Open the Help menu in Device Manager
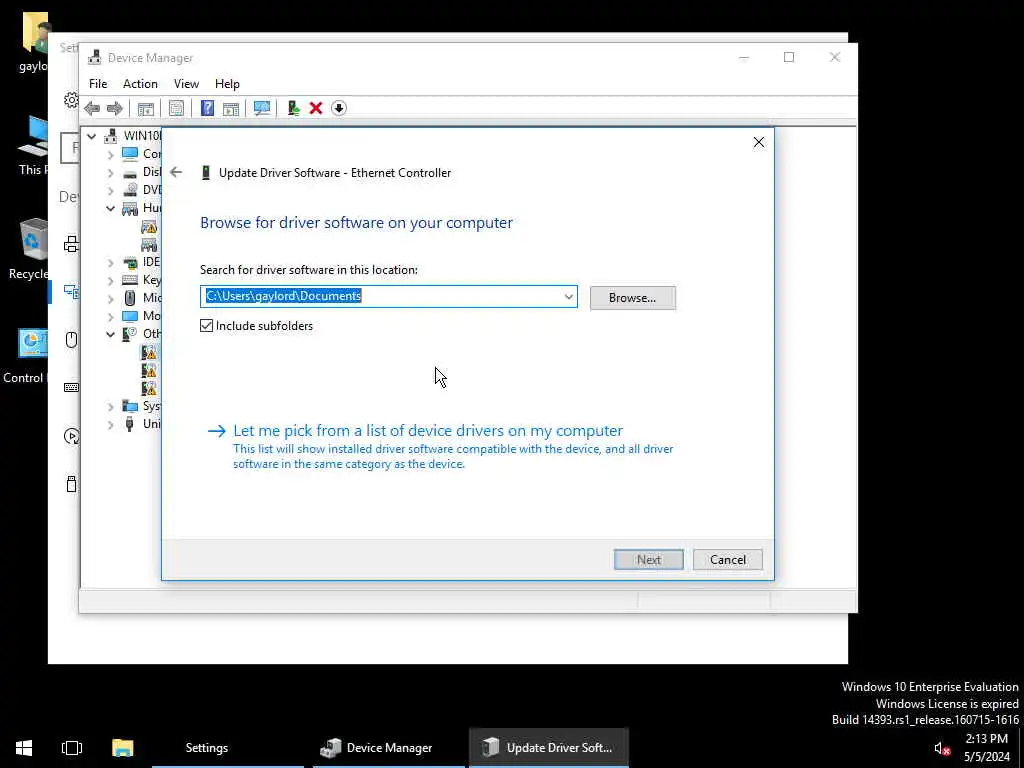The width and height of the screenshot is (1024, 768). pos(227,84)
